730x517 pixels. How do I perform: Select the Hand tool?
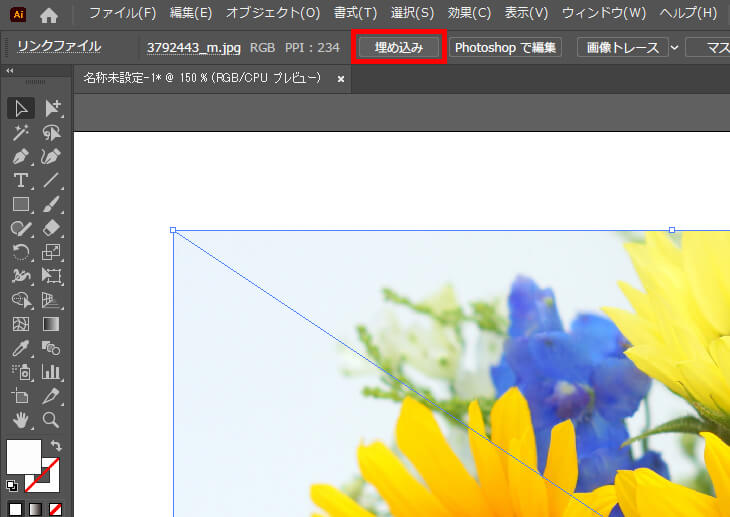[20, 420]
